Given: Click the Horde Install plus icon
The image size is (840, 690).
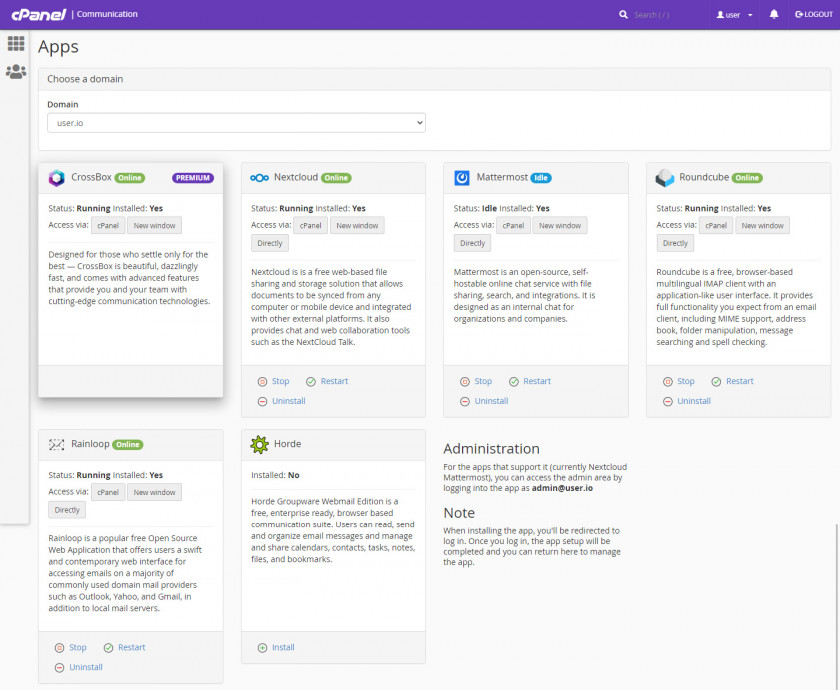Looking at the screenshot, I should 262,648.
